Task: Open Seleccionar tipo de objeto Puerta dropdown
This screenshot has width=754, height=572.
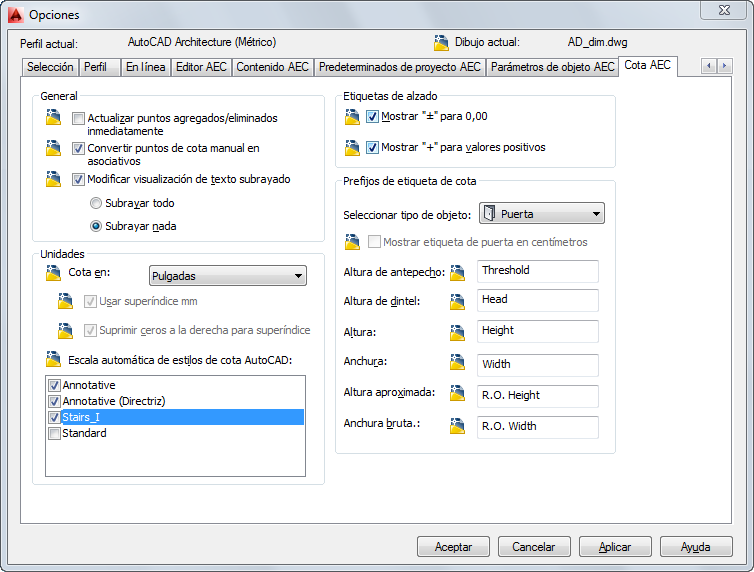Action: [x=541, y=213]
